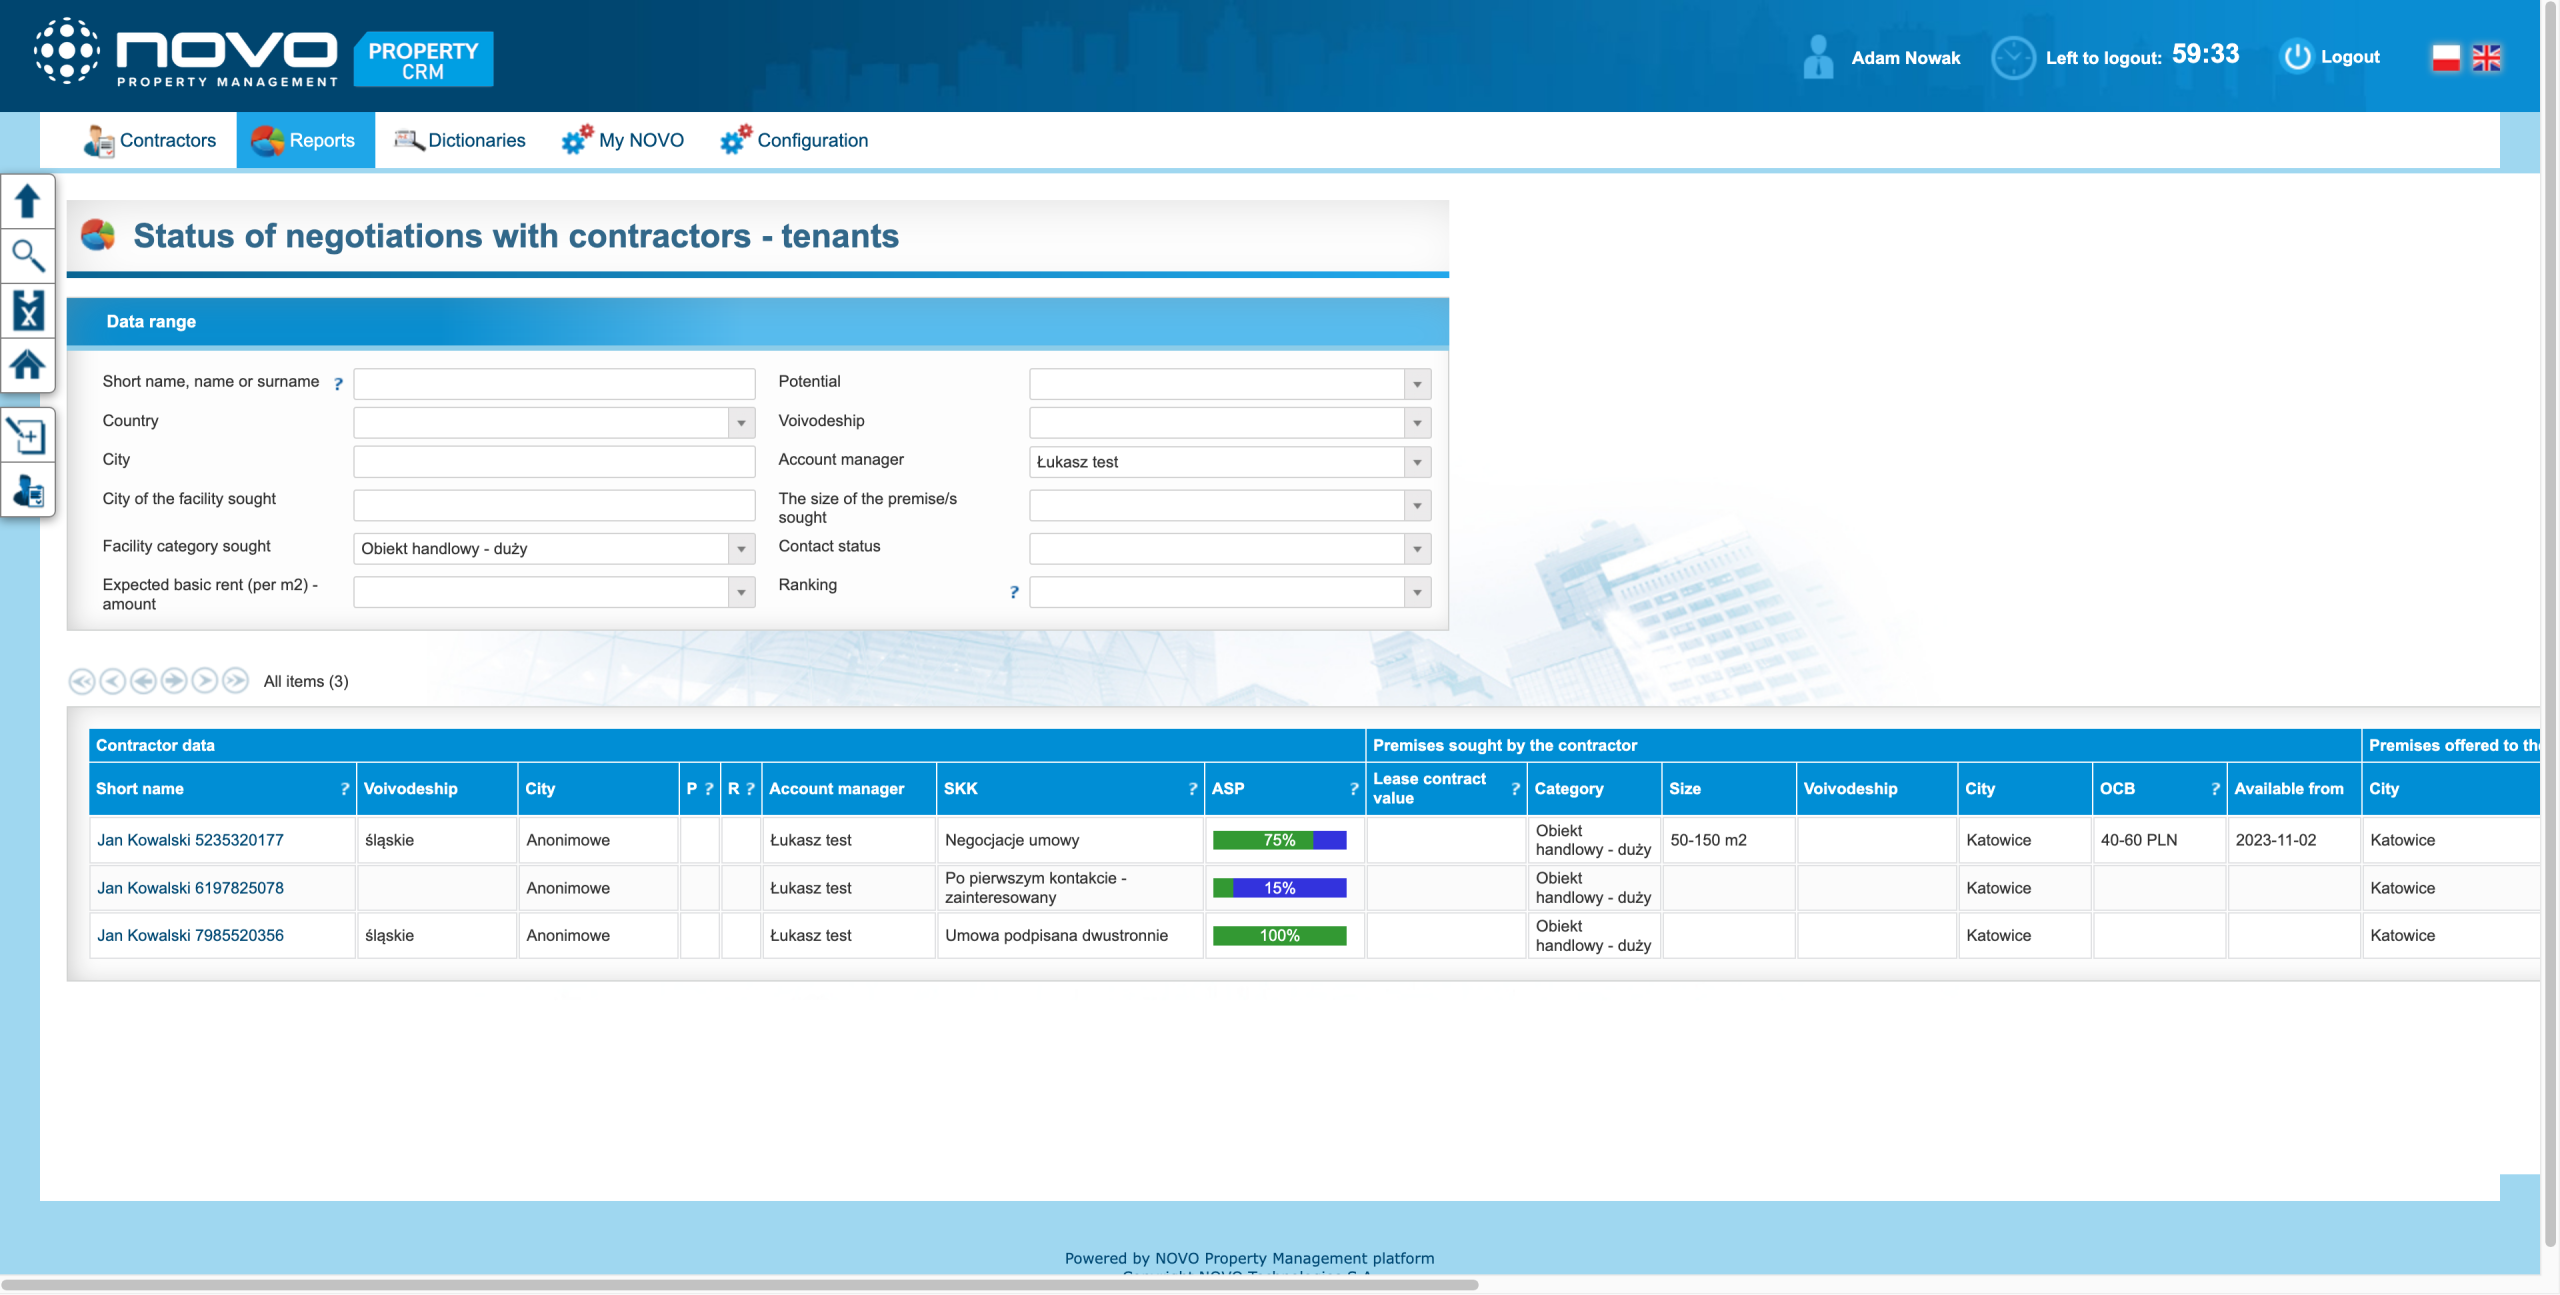Go to last page of results
Image resolution: width=2560 pixels, height=1295 pixels.
pos(235,681)
